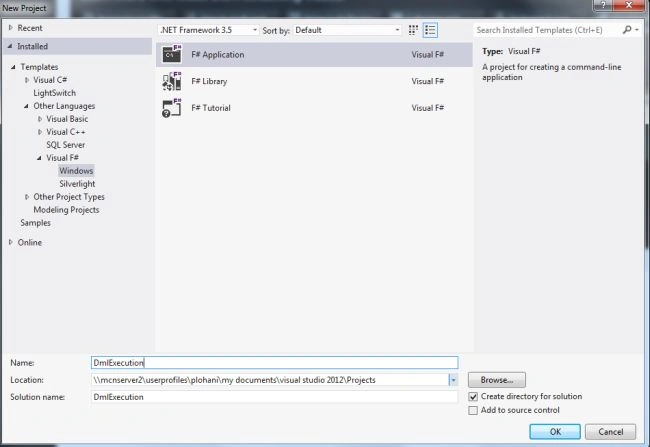This screenshot has width=650, height=447.
Task: Expand the Online section
Action: [11, 242]
